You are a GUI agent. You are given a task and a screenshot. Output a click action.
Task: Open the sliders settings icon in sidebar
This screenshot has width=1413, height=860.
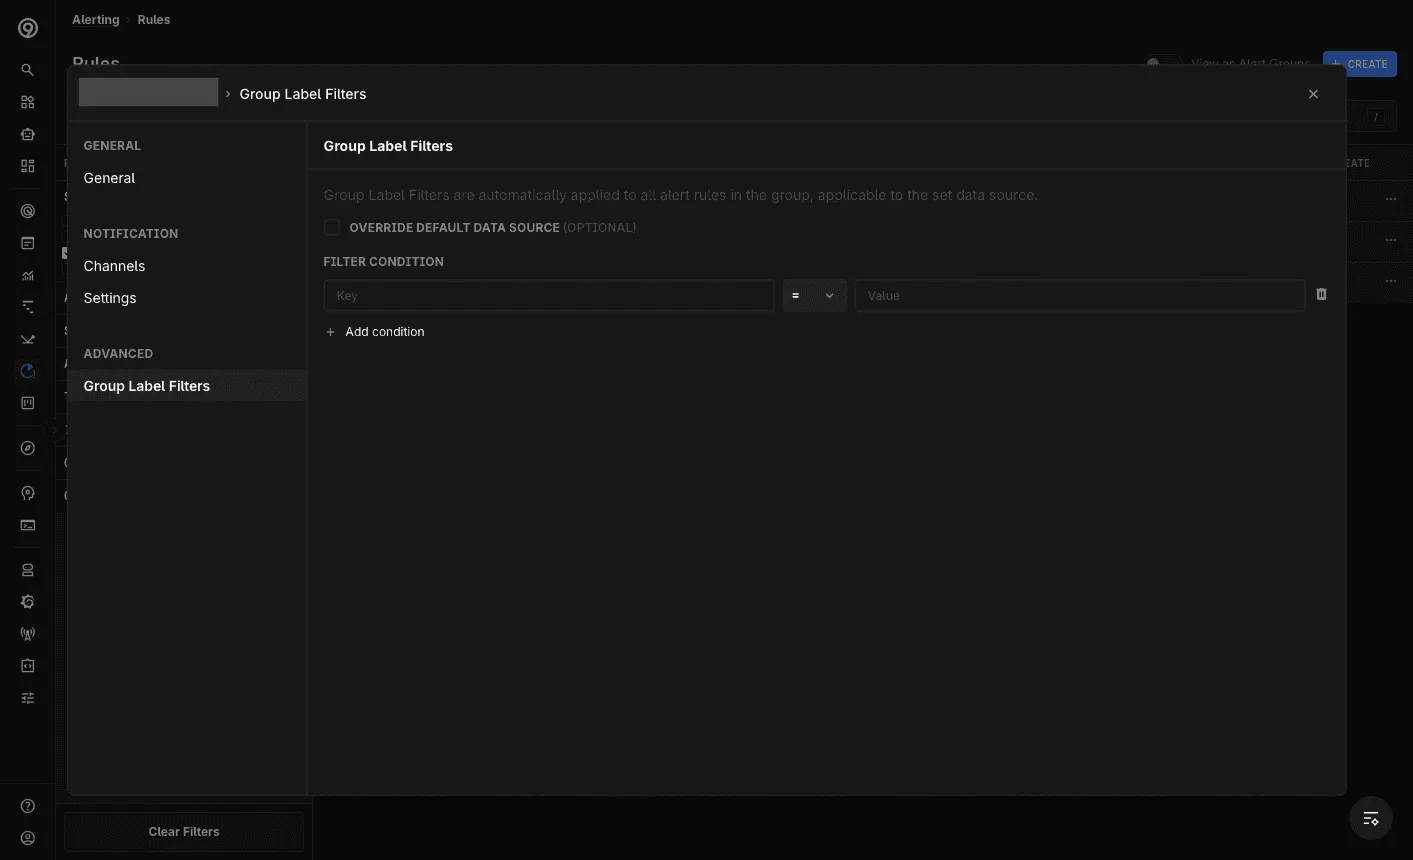(x=28, y=698)
